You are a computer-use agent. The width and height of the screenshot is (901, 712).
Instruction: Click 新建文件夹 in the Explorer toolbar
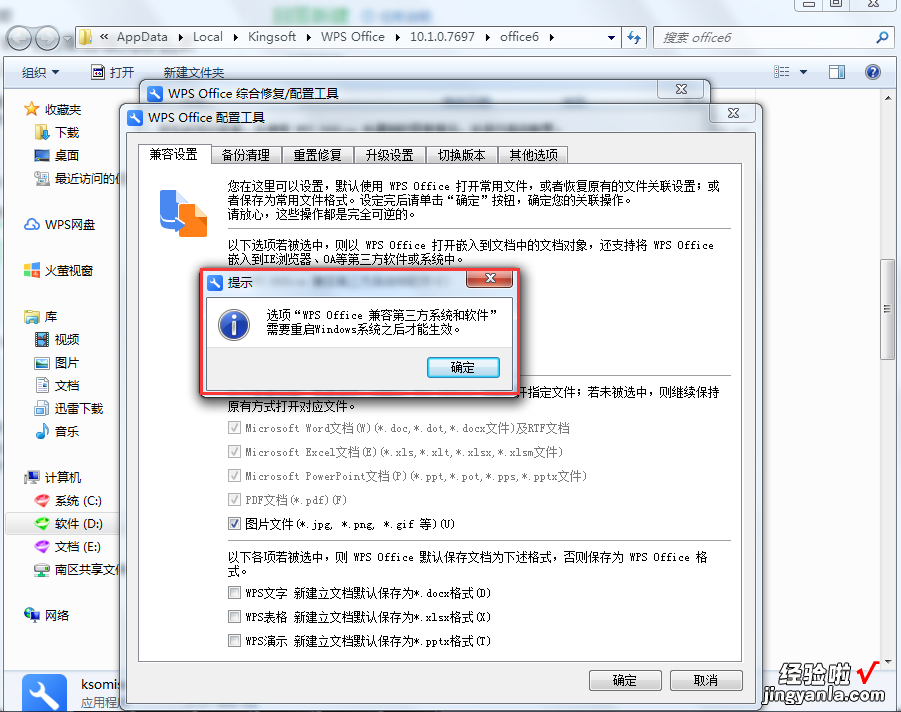pos(194,73)
